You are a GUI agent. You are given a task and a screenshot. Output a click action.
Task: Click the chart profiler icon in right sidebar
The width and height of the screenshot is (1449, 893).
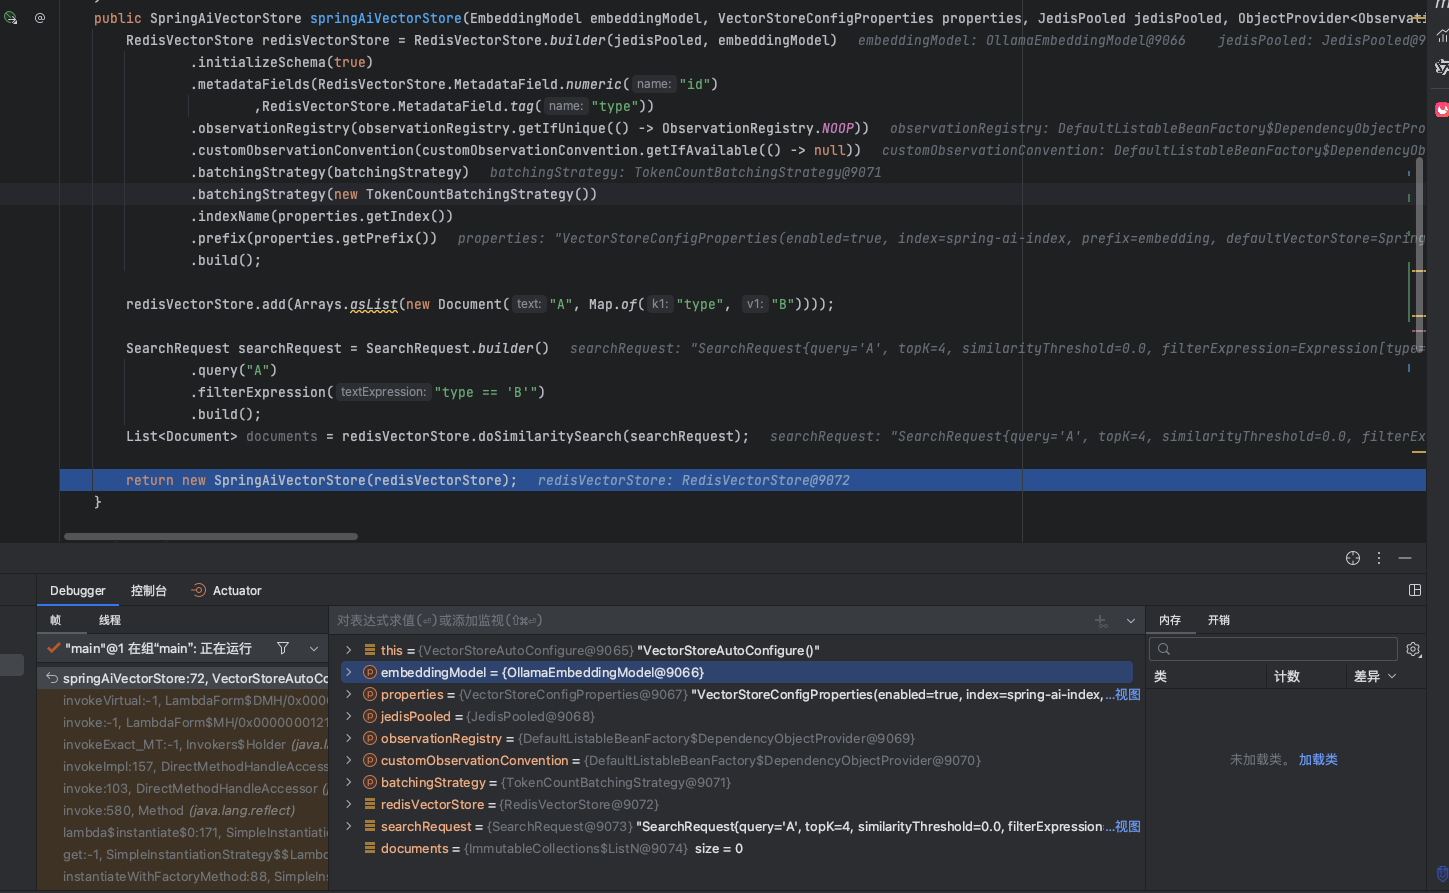coord(1441,36)
